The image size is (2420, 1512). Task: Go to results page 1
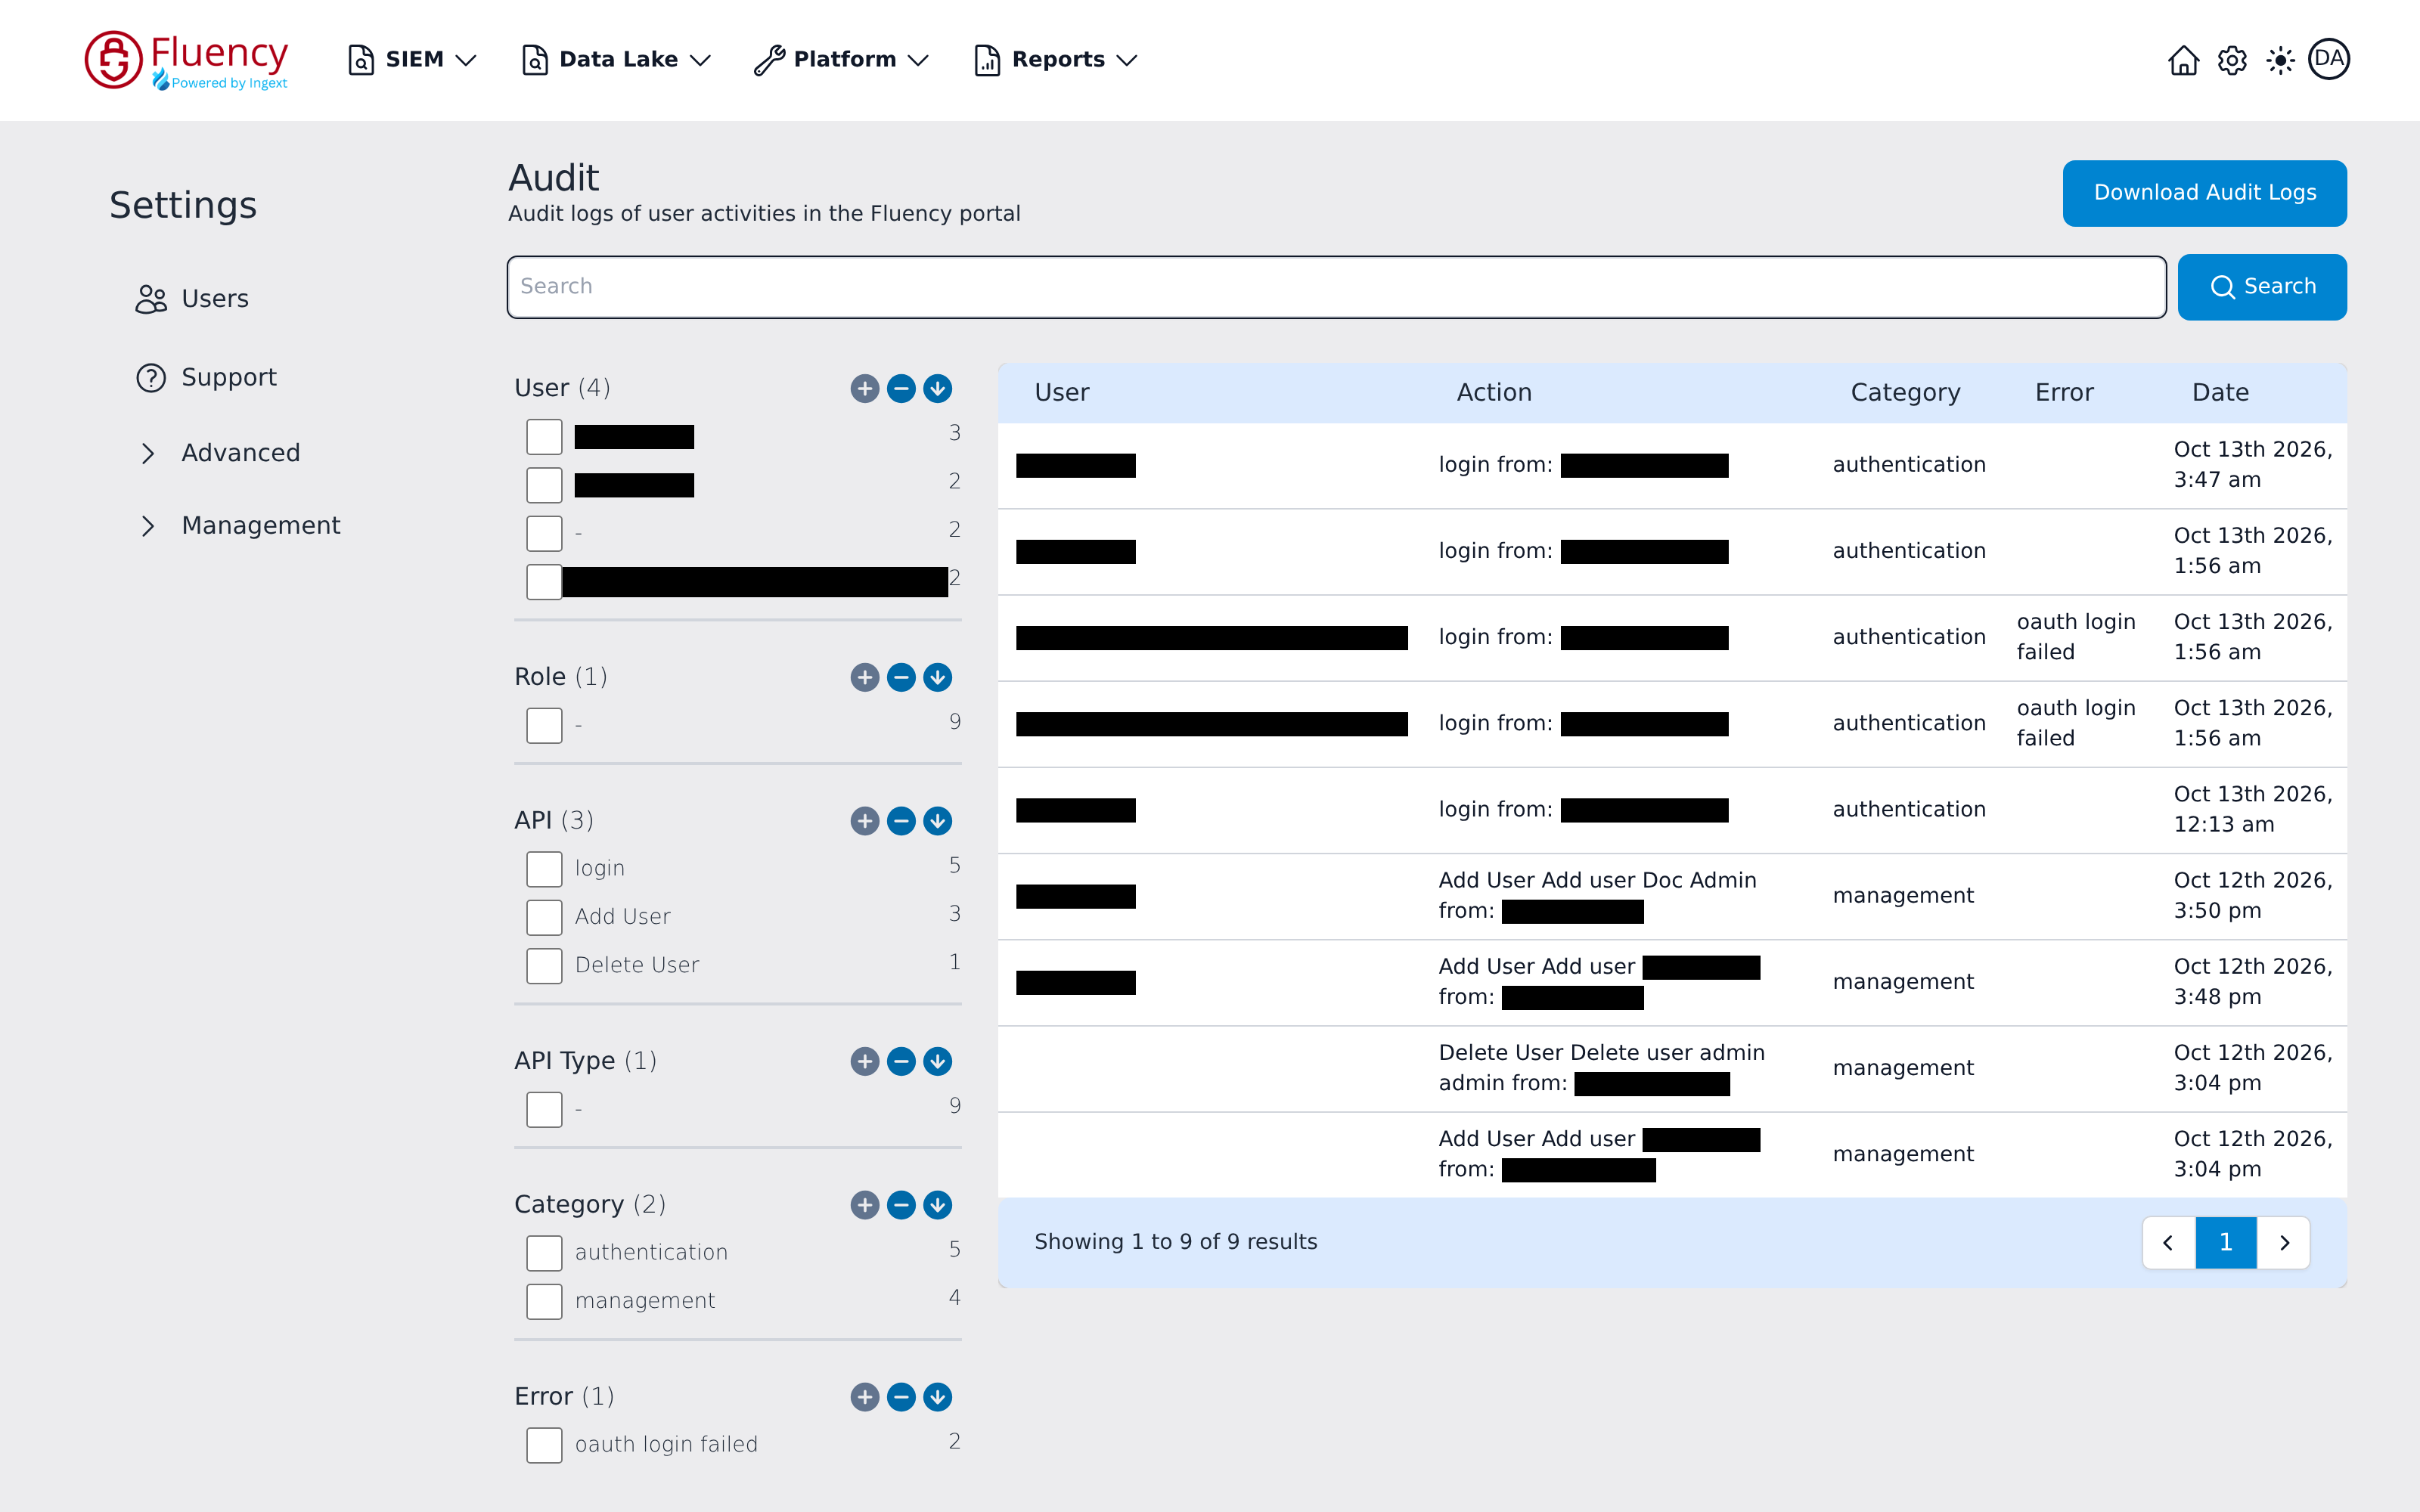tap(2226, 1242)
